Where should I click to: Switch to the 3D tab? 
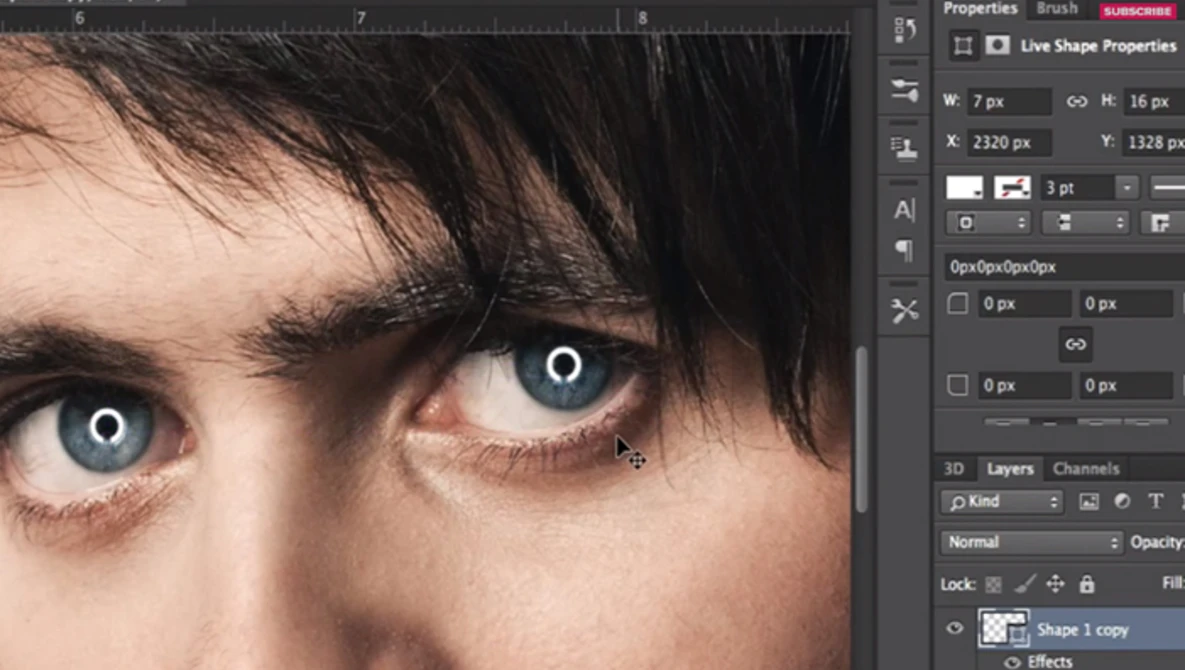954,469
